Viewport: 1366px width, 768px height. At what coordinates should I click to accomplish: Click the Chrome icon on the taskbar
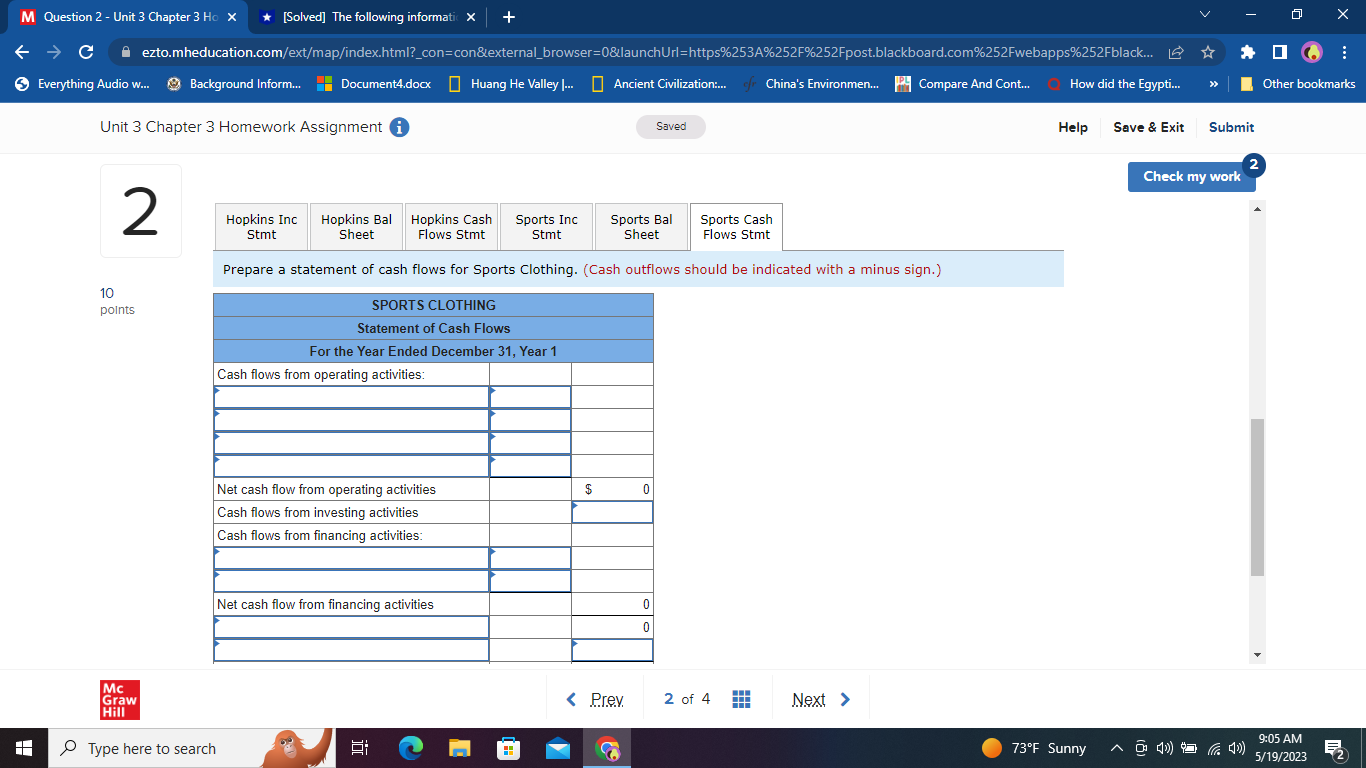[x=606, y=748]
